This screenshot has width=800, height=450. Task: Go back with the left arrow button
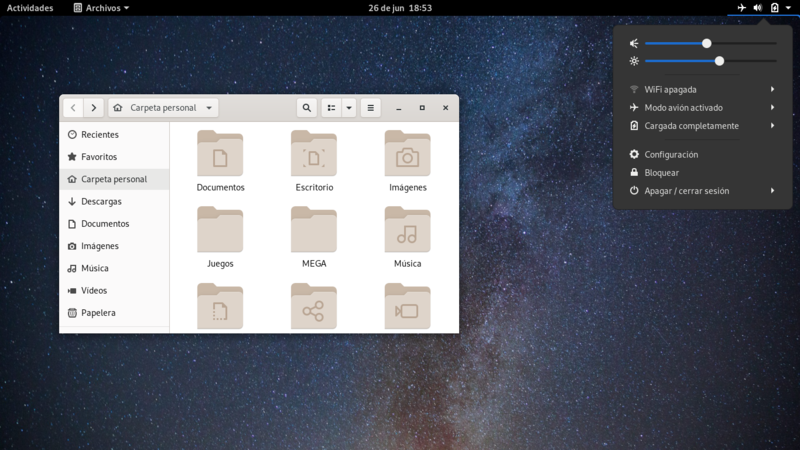[x=73, y=108]
